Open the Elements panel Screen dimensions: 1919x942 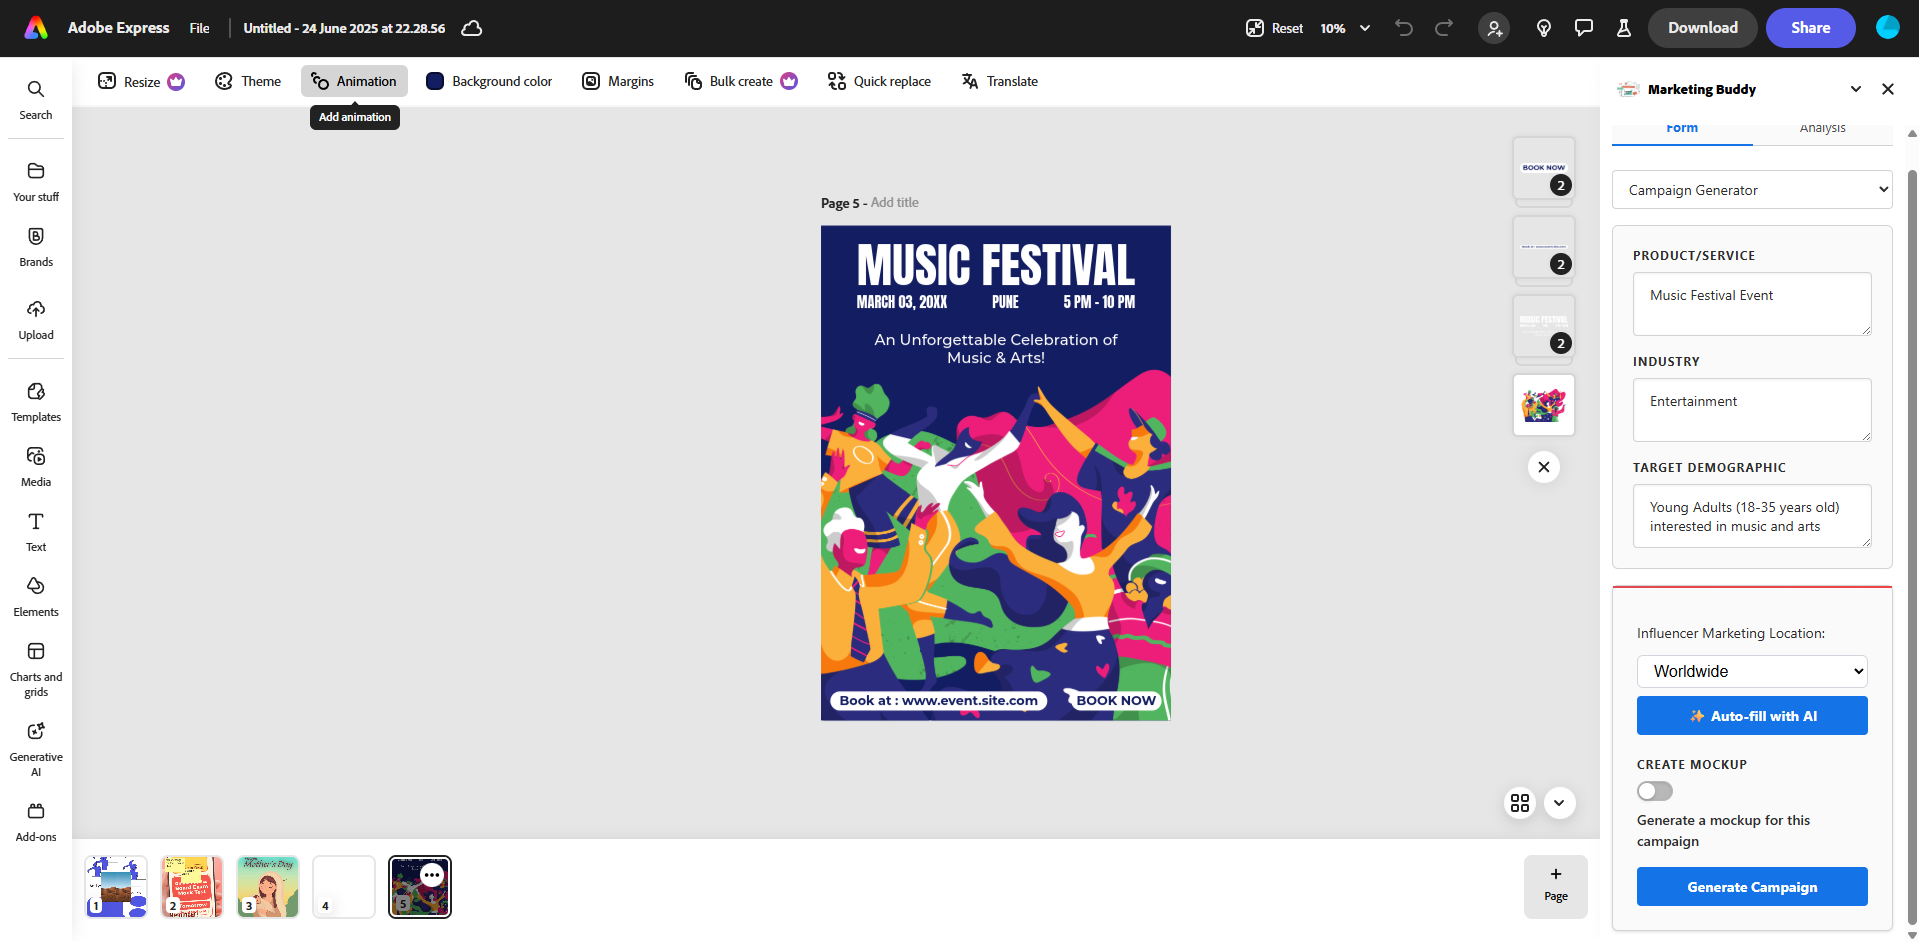[36, 597]
